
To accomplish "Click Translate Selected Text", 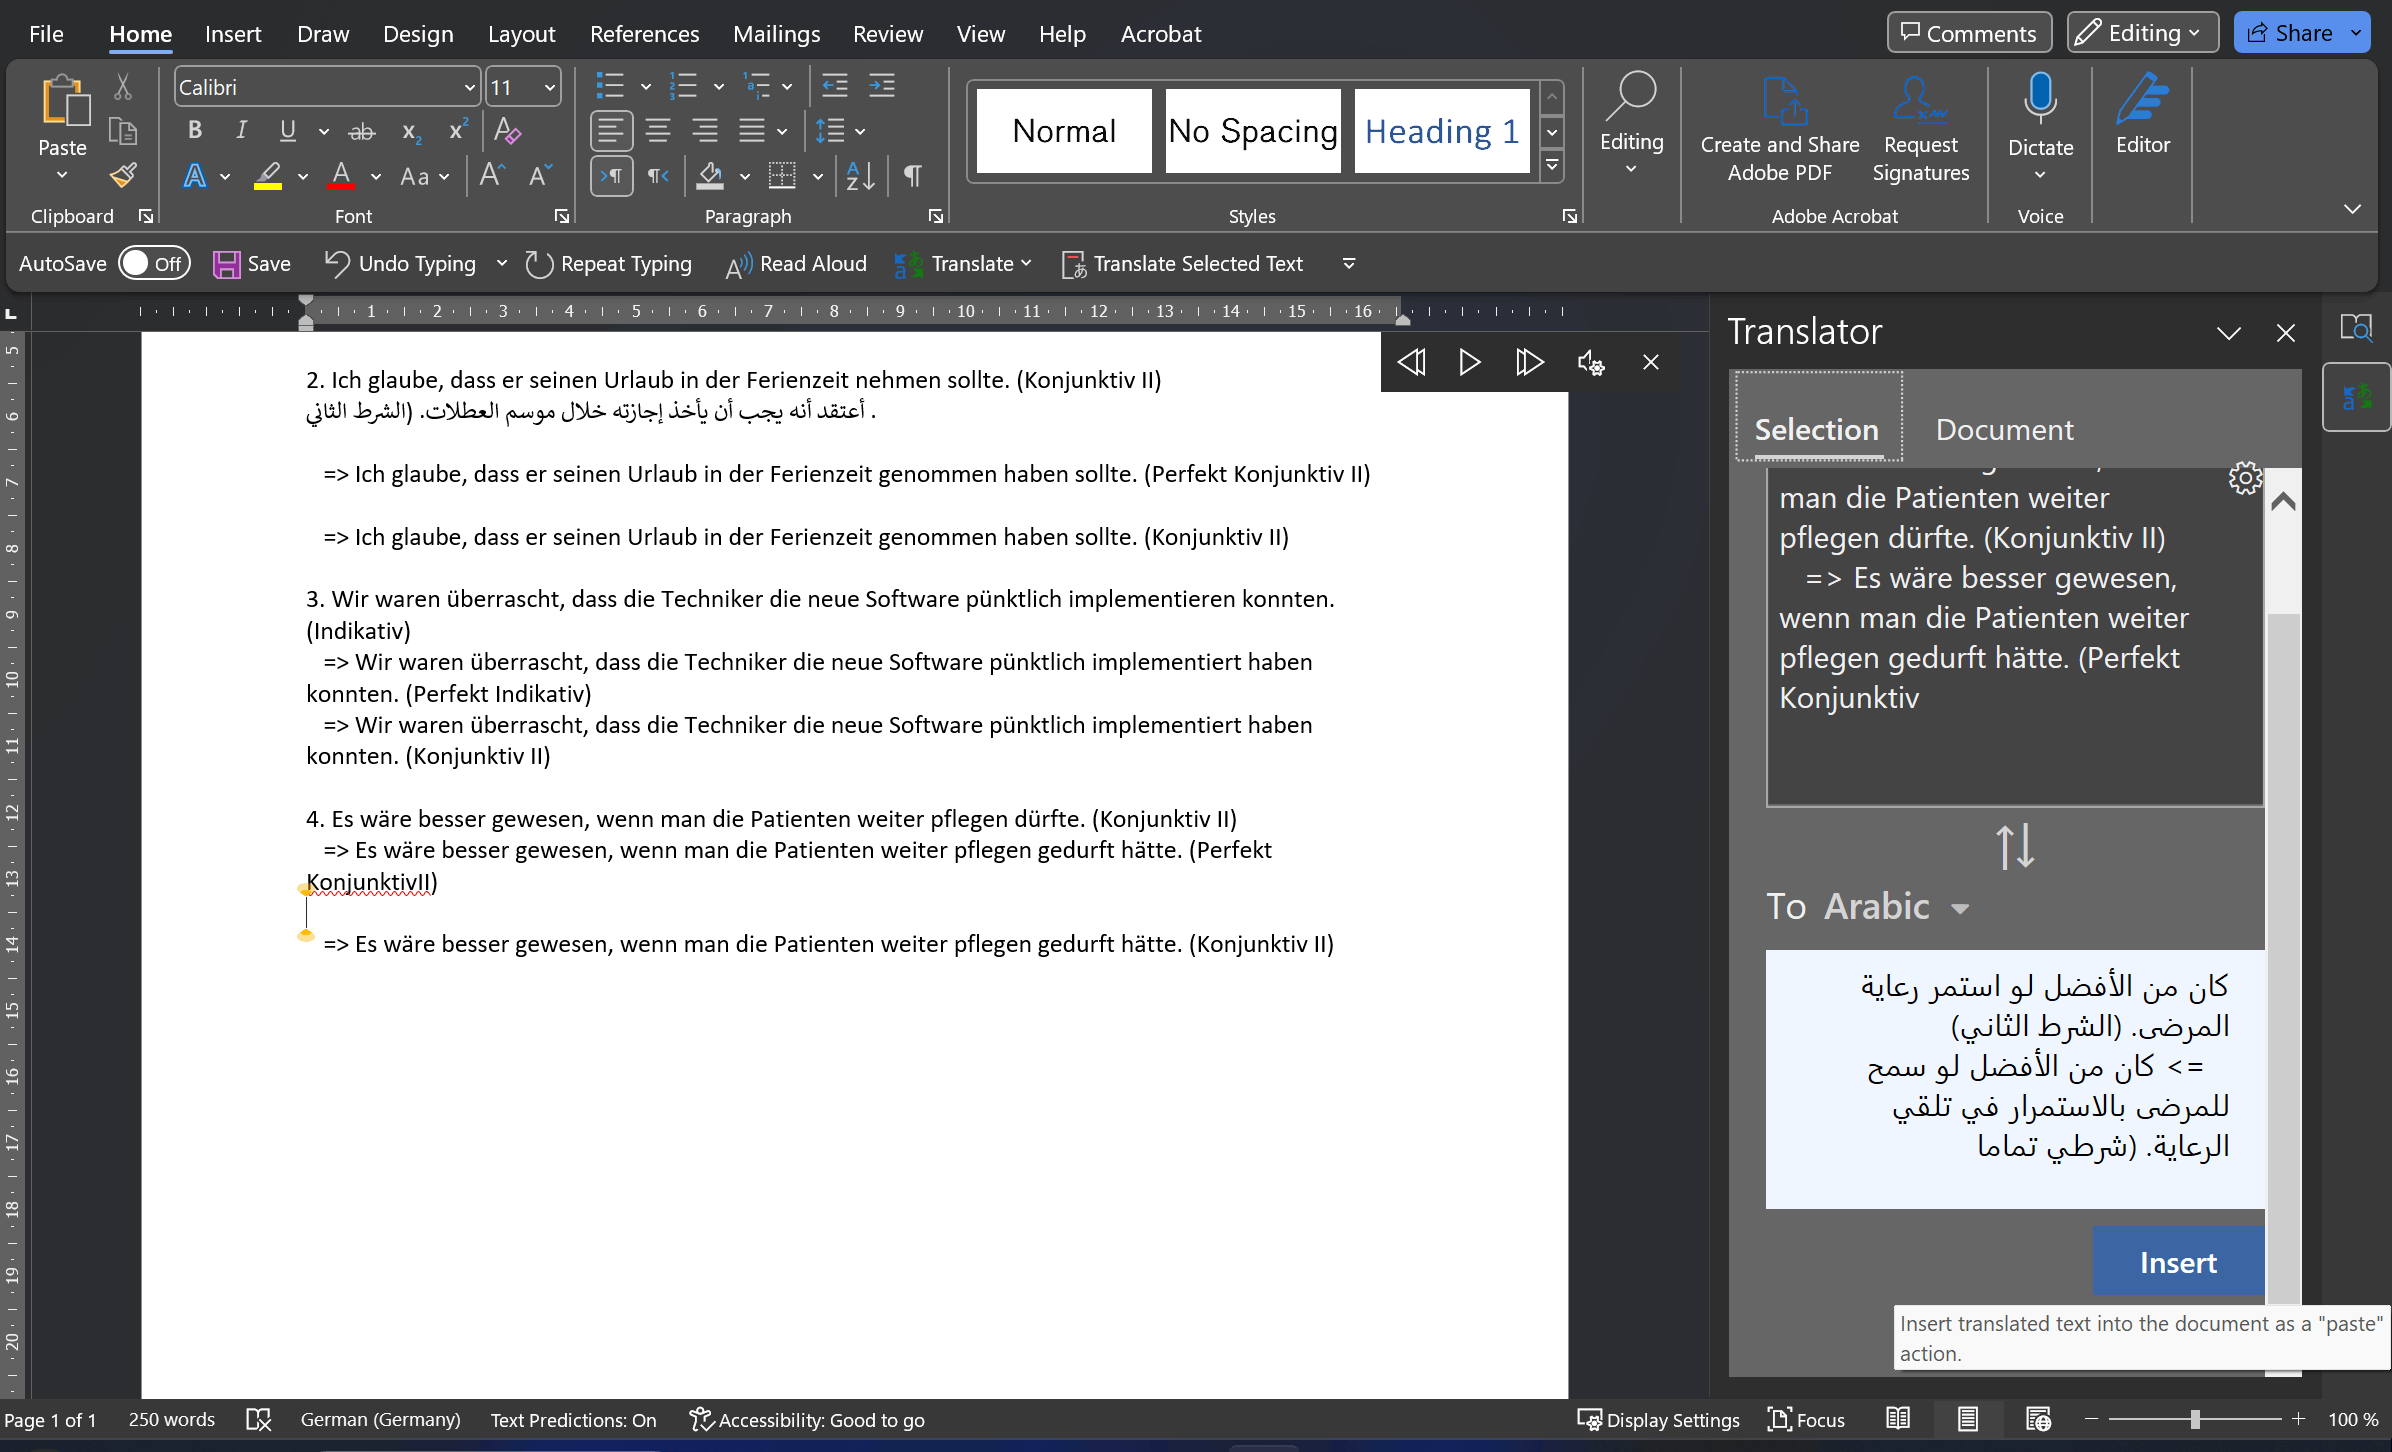I will tap(1182, 264).
